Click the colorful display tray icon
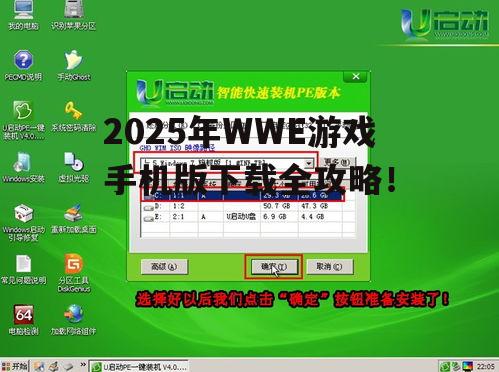The image size is (499, 372). click(468, 366)
